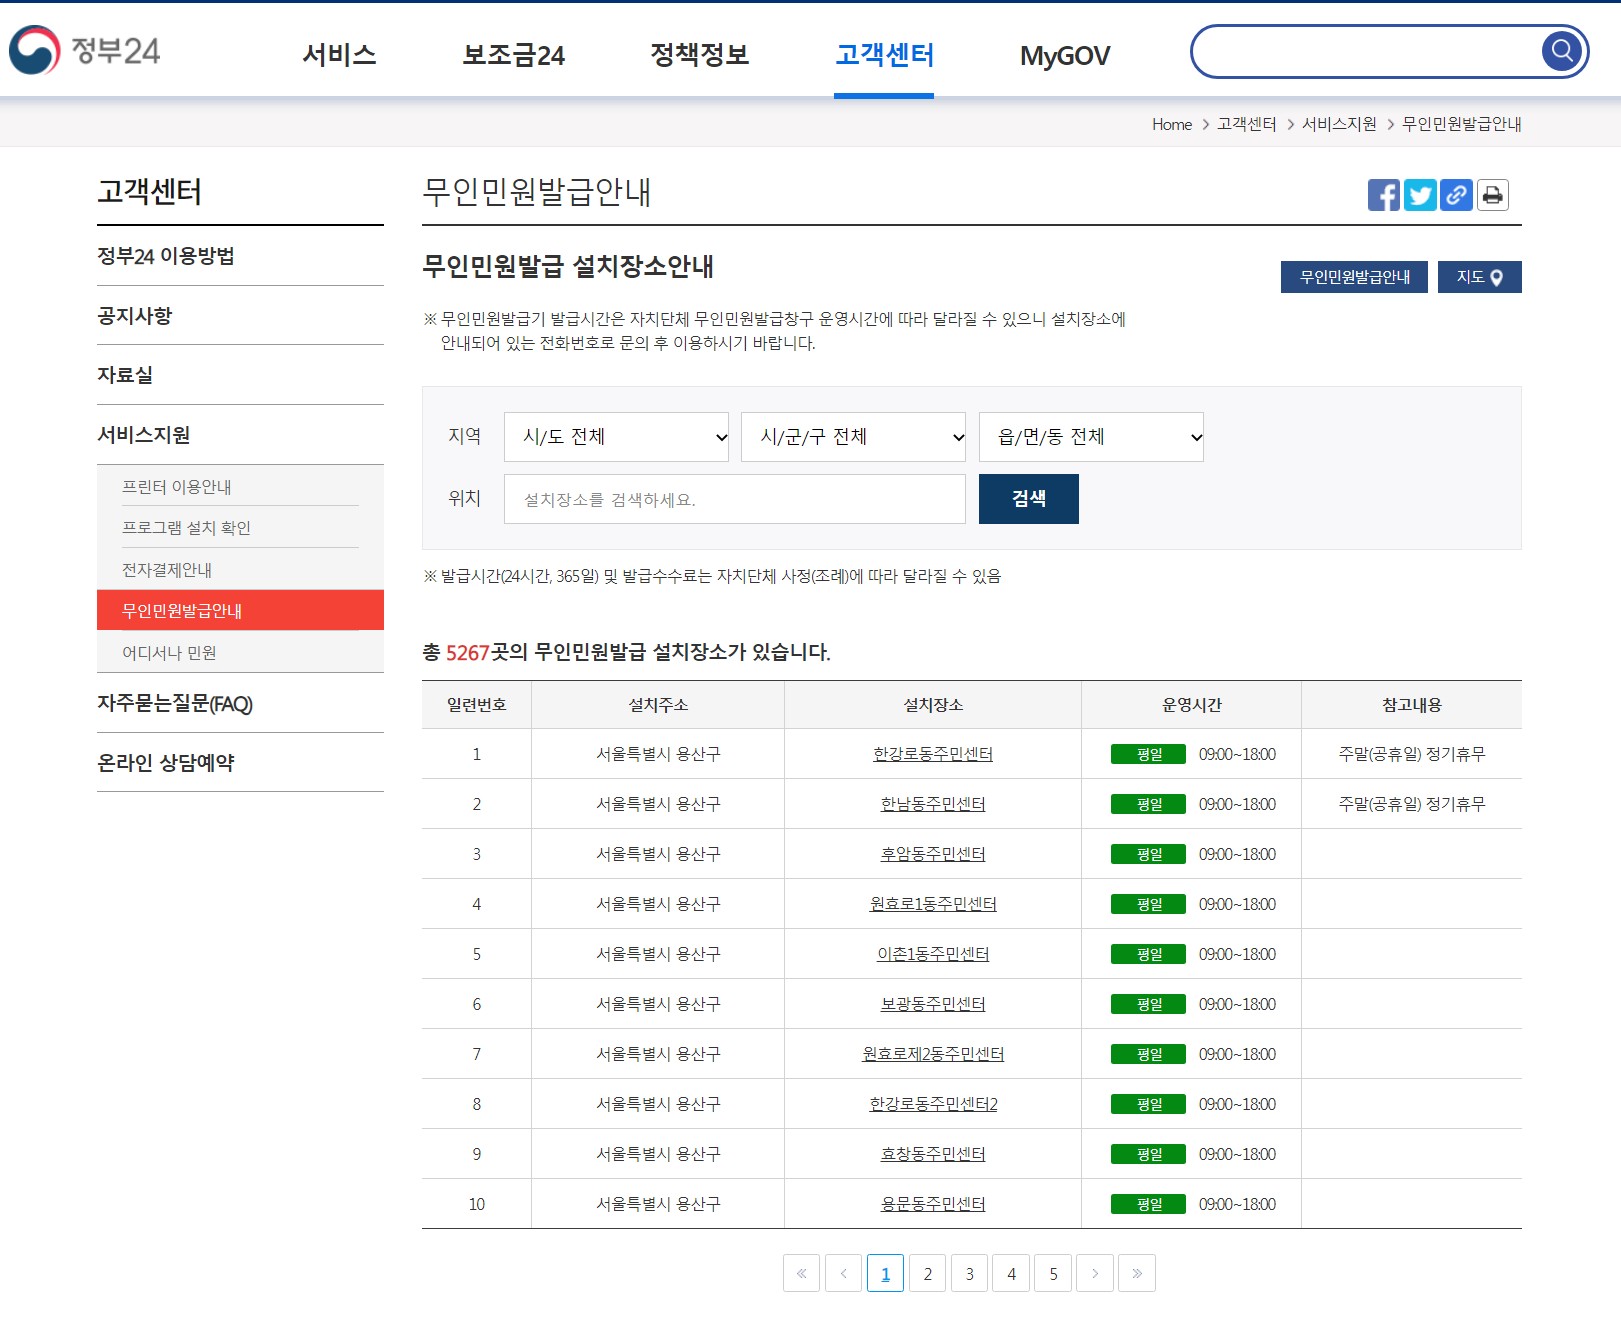Click the search magnifier icon
This screenshot has height=1330, width=1621.
(x=1561, y=51)
